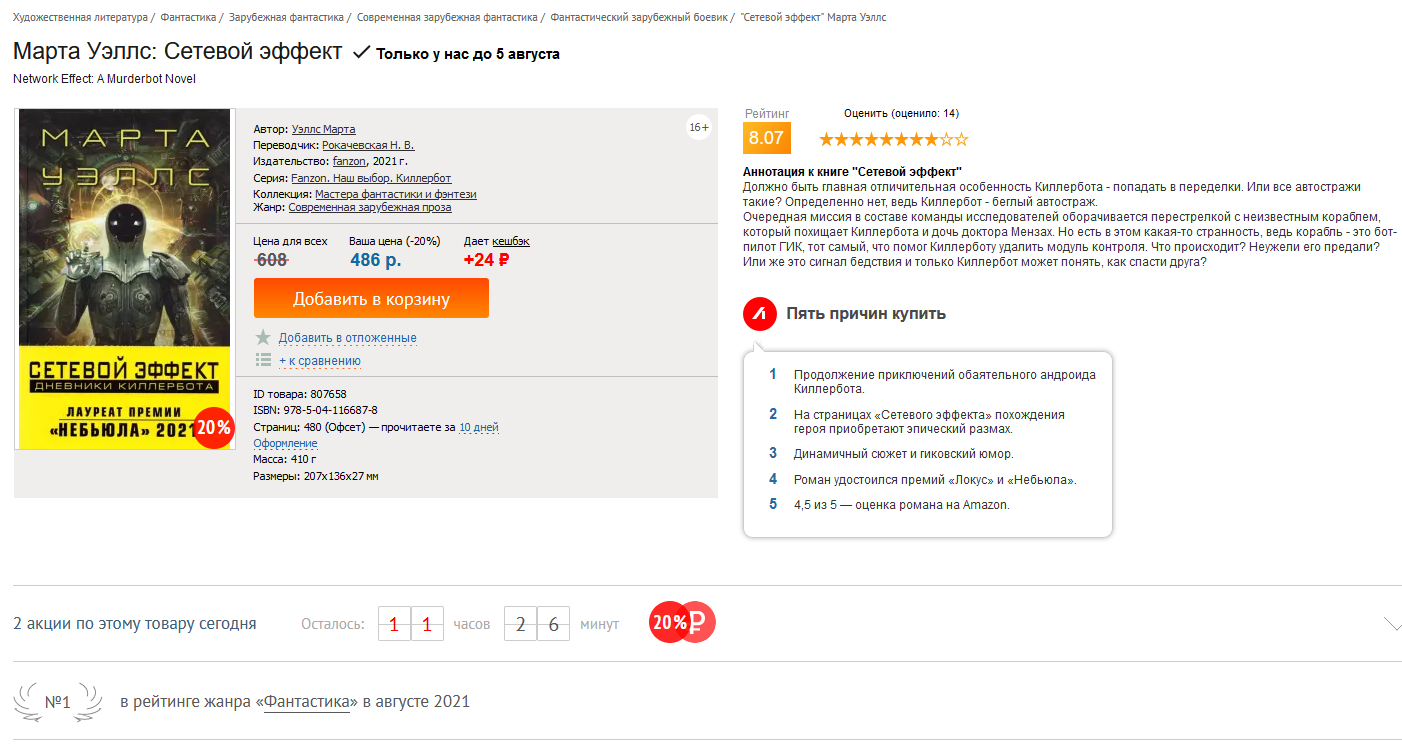Click the red "Пять причин купить" logo icon
1402x745 pixels.
pyautogui.click(x=760, y=313)
